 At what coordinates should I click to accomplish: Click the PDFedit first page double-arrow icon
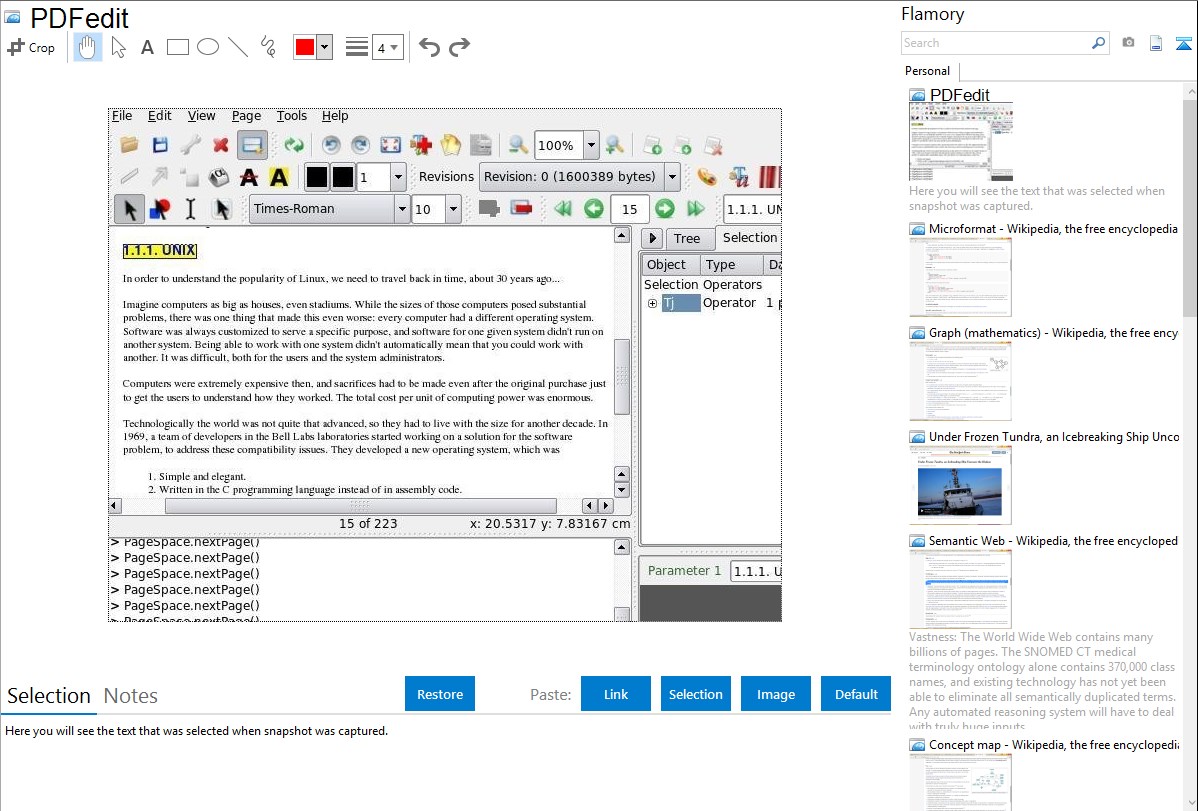(x=563, y=209)
